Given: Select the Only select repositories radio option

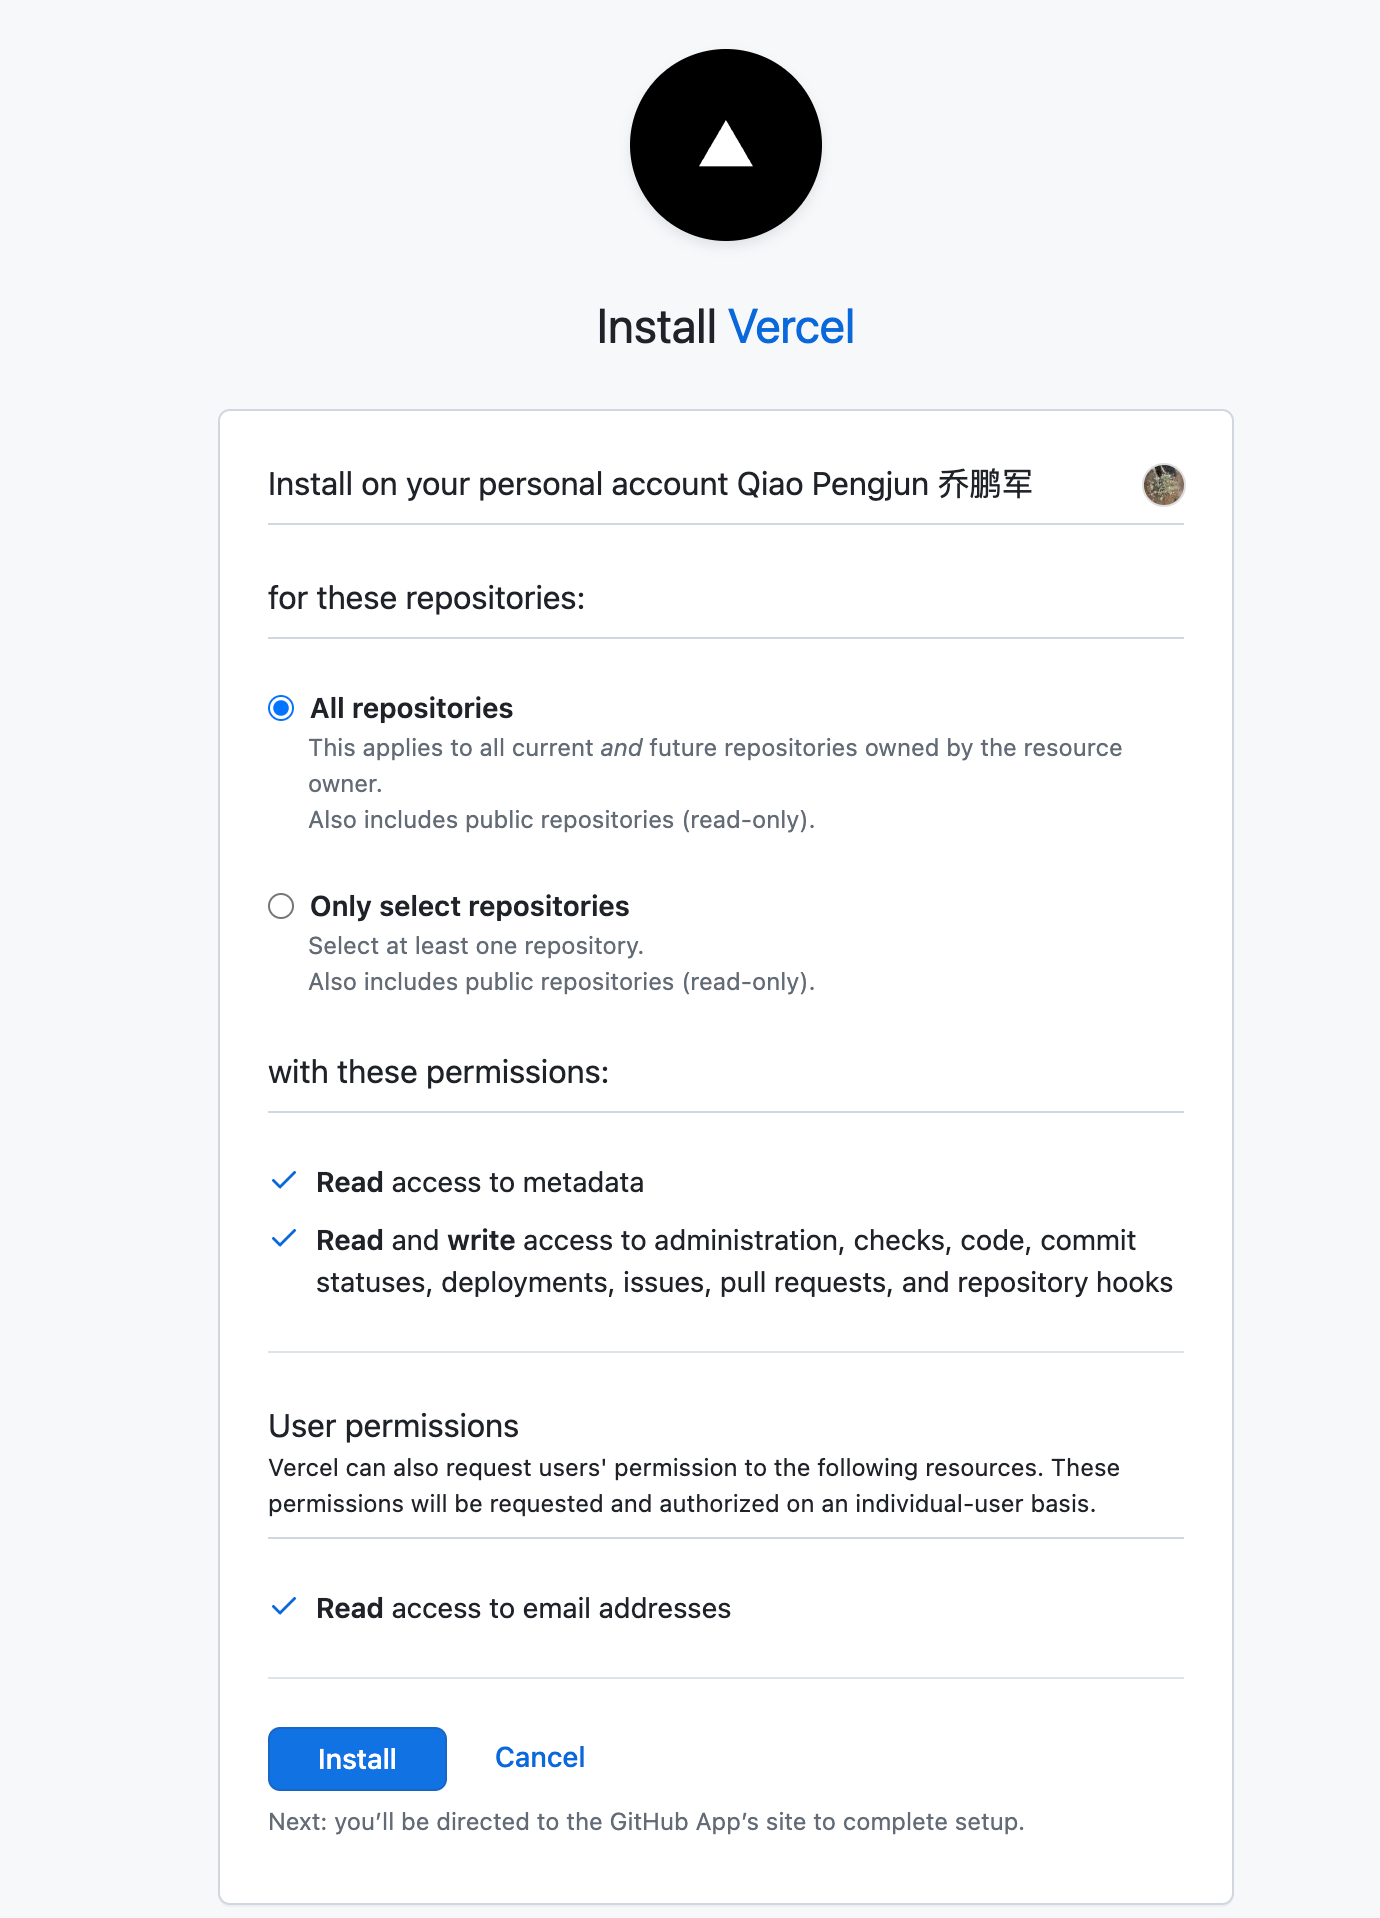Looking at the screenshot, I should point(281,906).
